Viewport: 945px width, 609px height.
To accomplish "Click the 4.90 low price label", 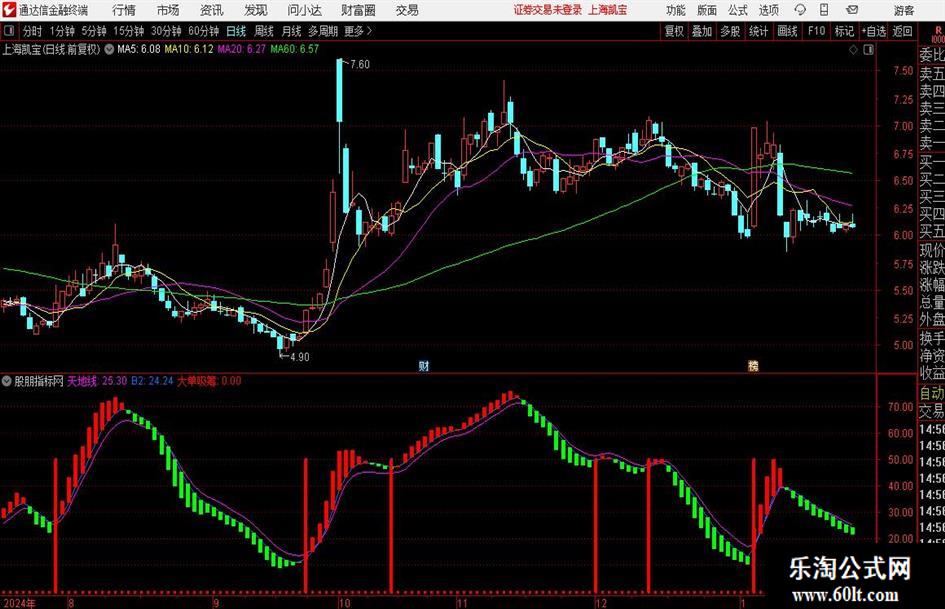I will click(x=299, y=357).
